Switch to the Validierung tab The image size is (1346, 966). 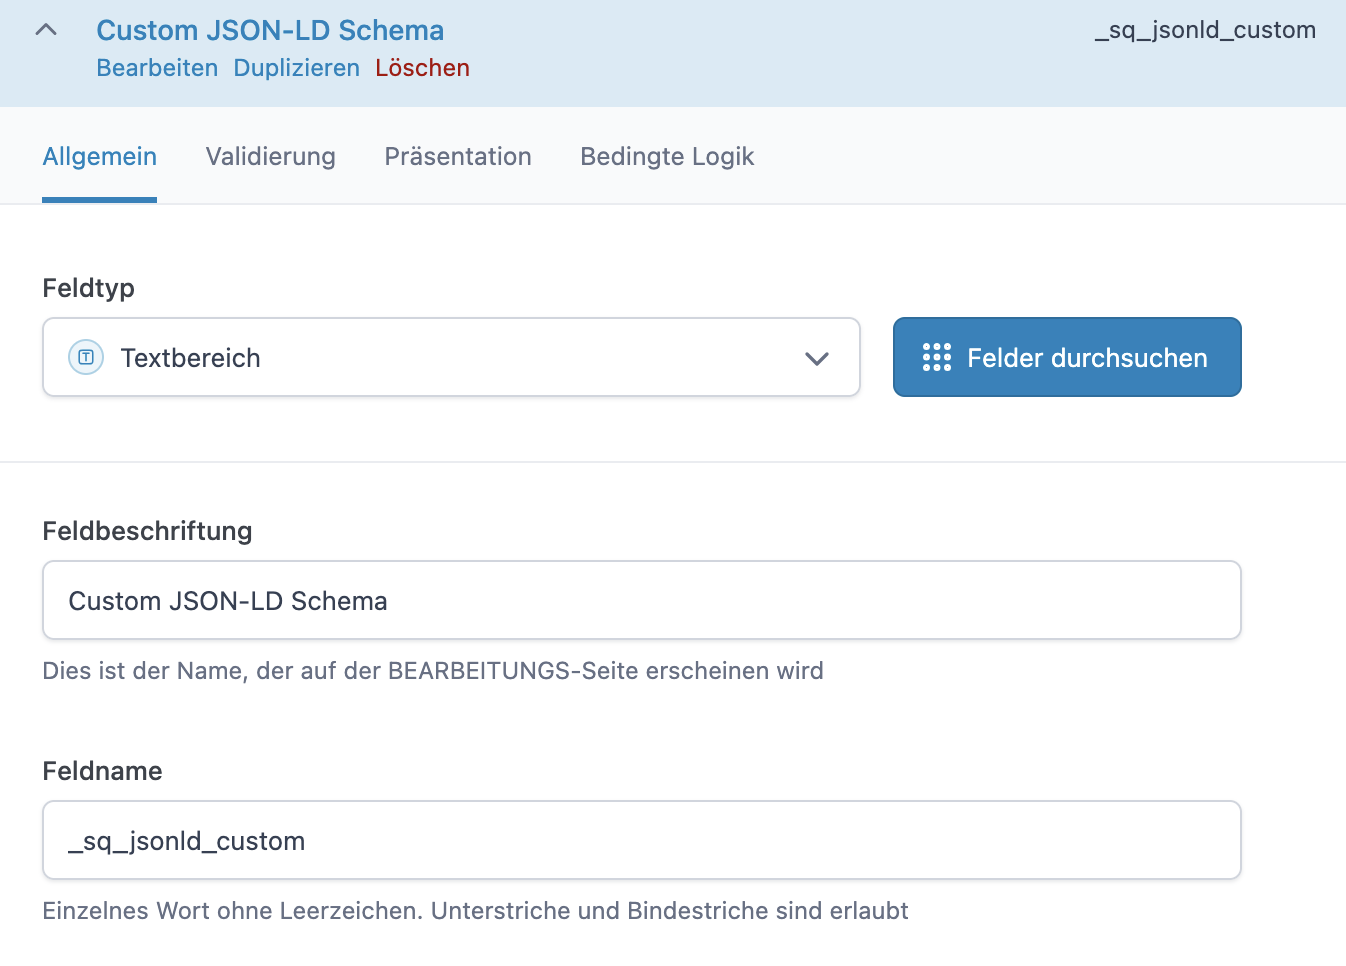click(270, 156)
